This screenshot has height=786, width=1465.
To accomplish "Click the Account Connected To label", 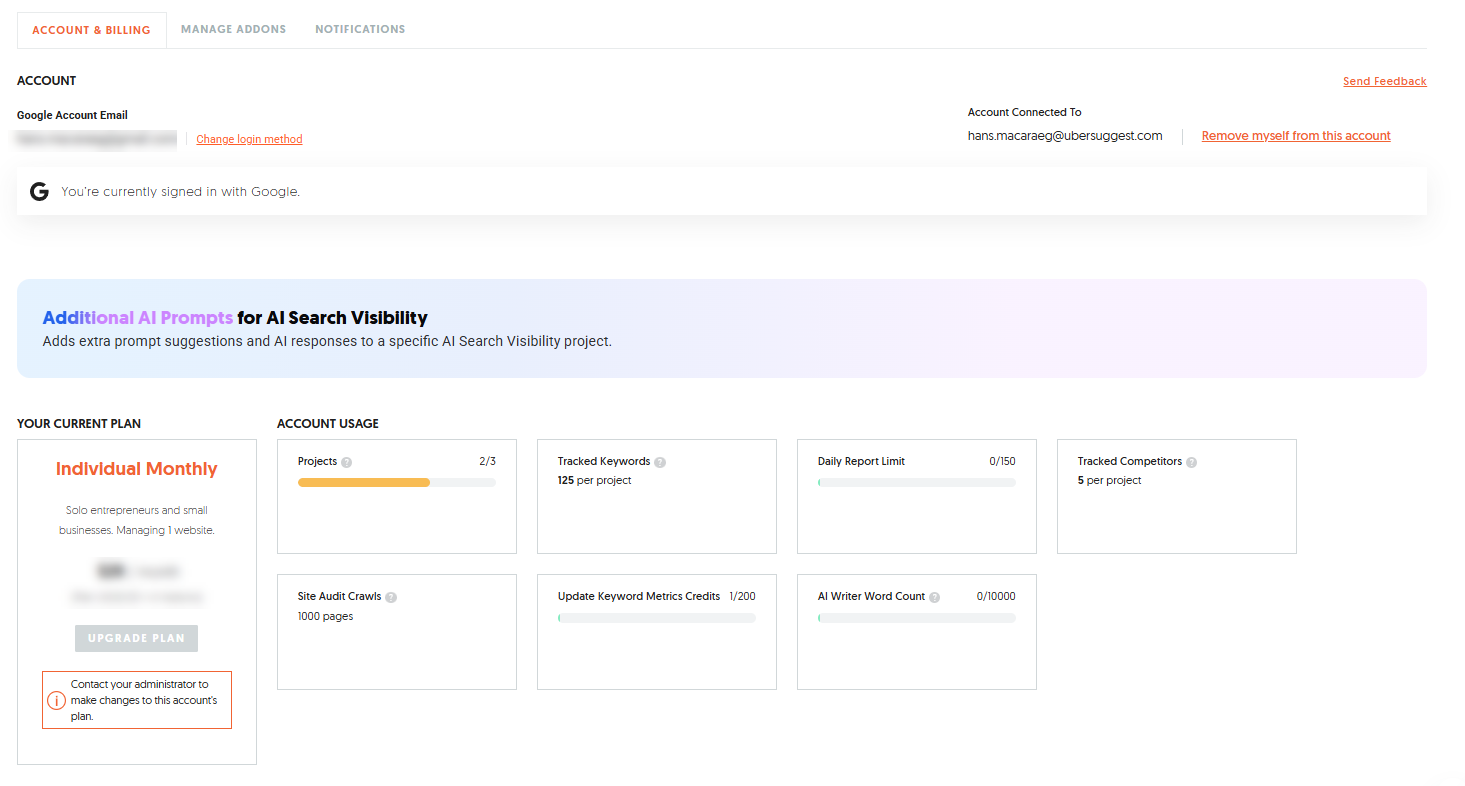I will (x=1025, y=112).
